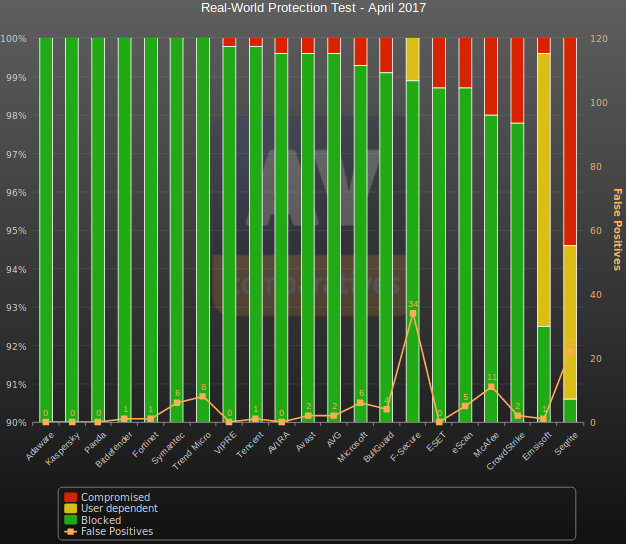Click the Fortinet false positive marker 1
Image resolution: width=626 pixels, height=544 pixels.
point(151,419)
